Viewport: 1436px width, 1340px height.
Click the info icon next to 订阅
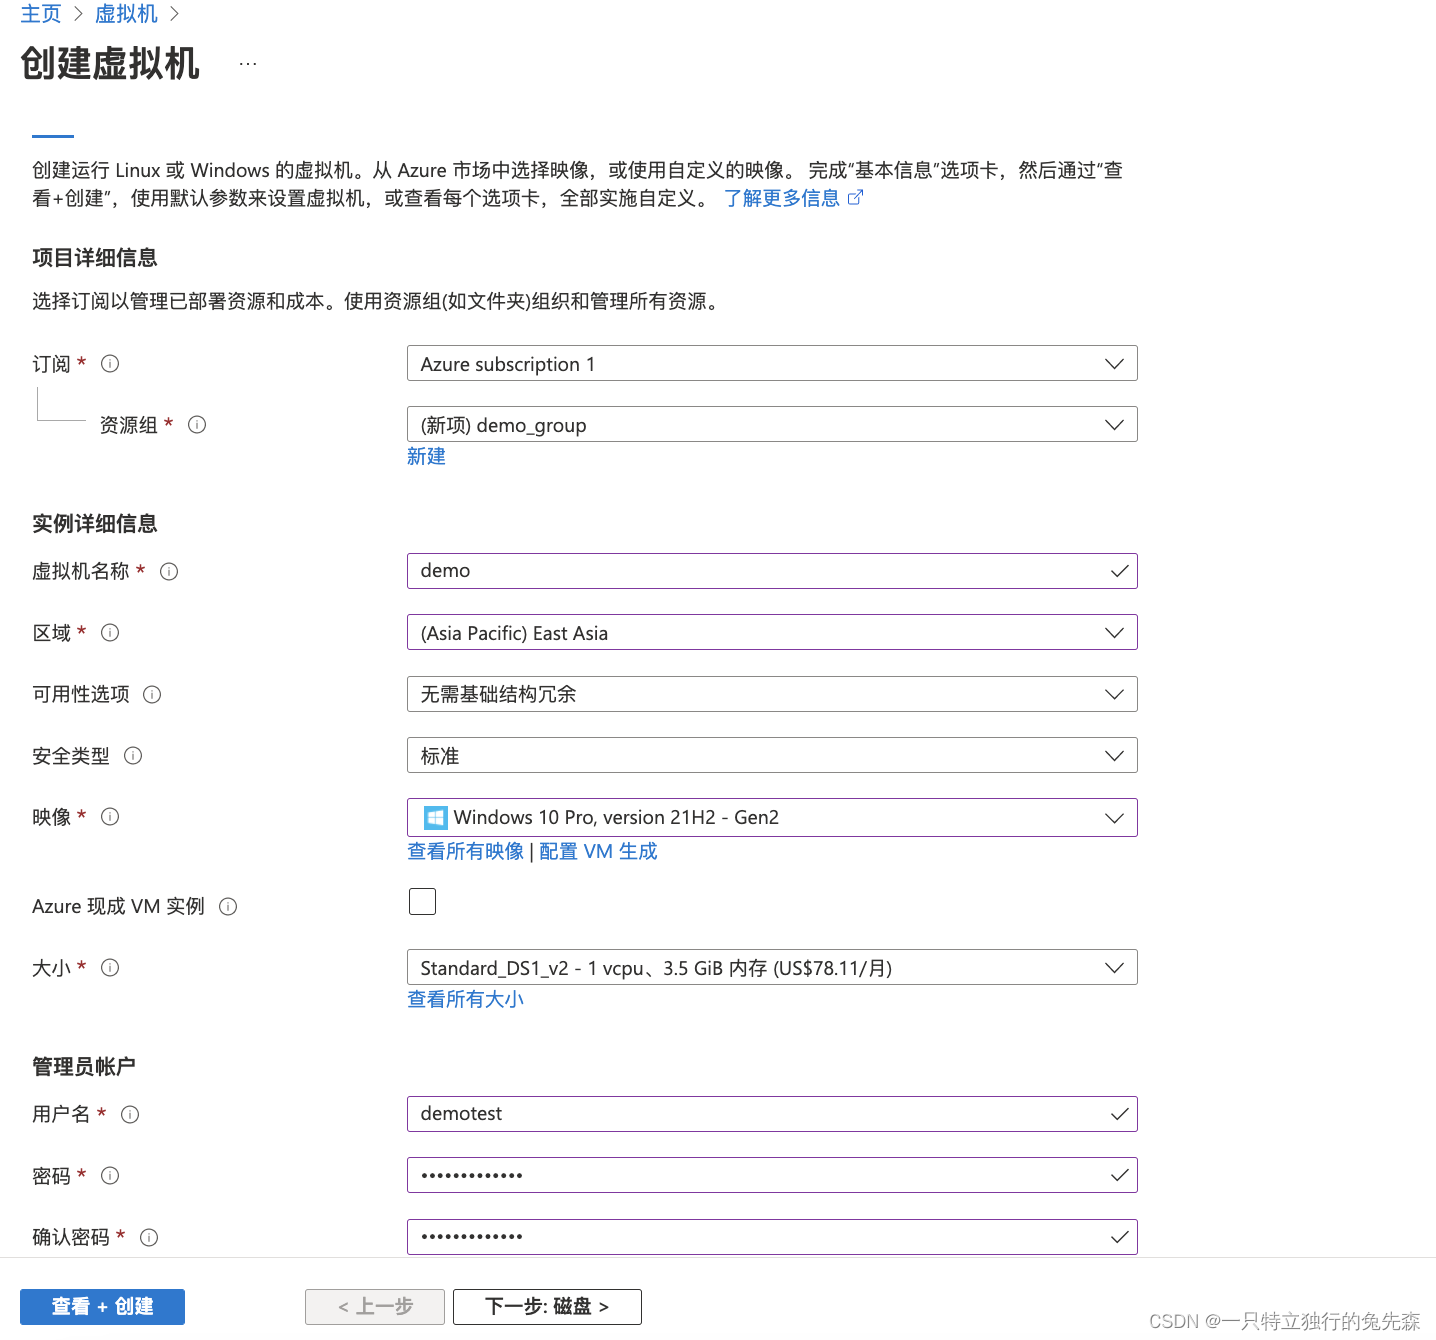110,364
